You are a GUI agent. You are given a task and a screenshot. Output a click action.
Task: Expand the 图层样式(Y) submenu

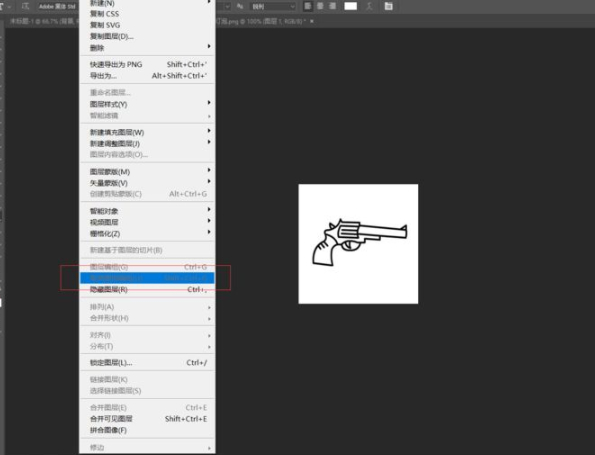point(147,104)
